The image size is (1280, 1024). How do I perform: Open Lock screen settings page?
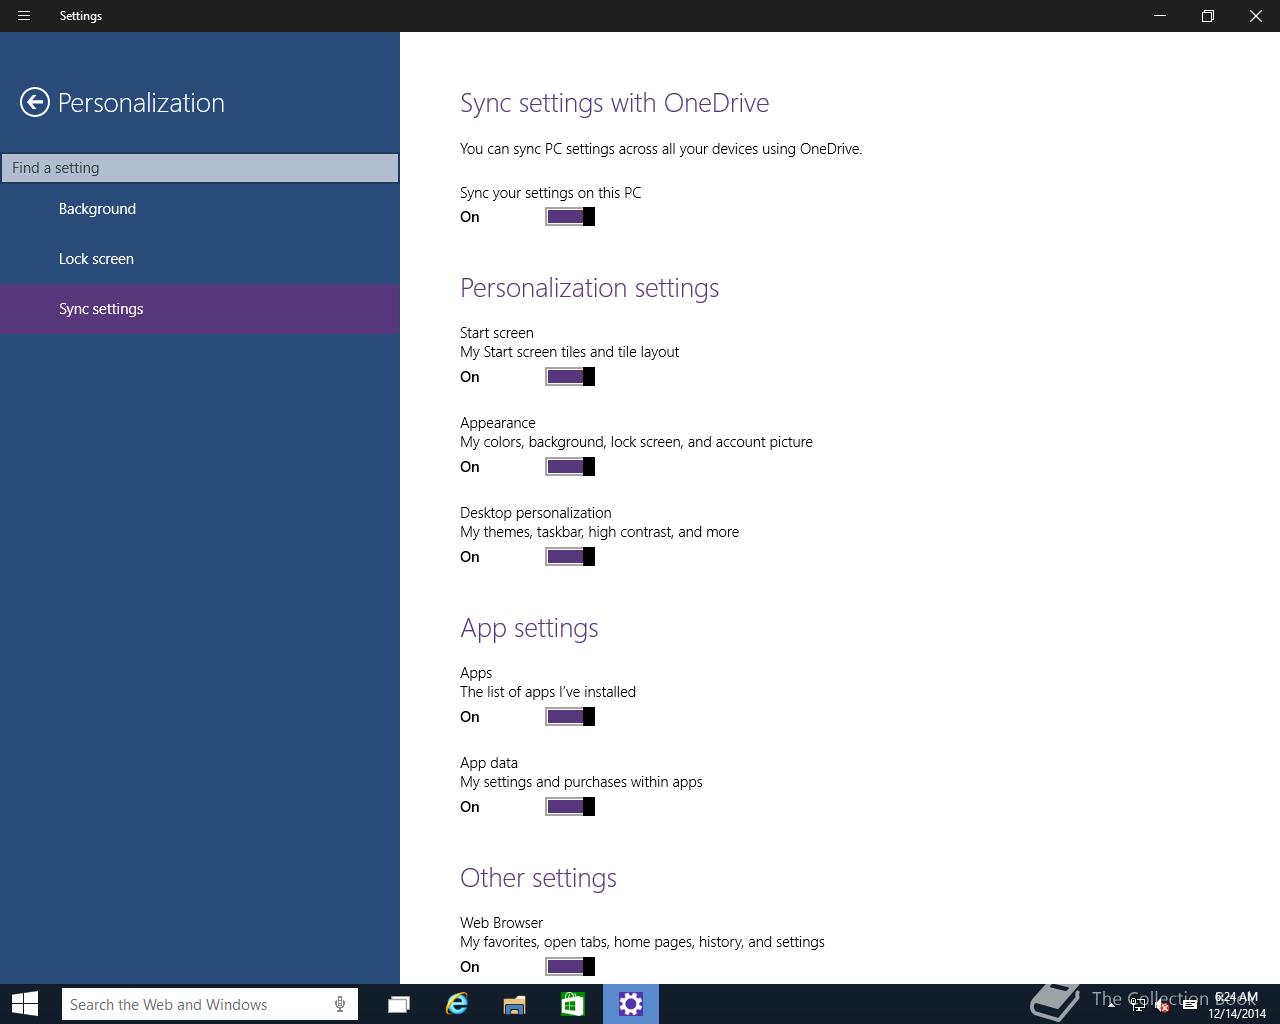click(x=96, y=259)
